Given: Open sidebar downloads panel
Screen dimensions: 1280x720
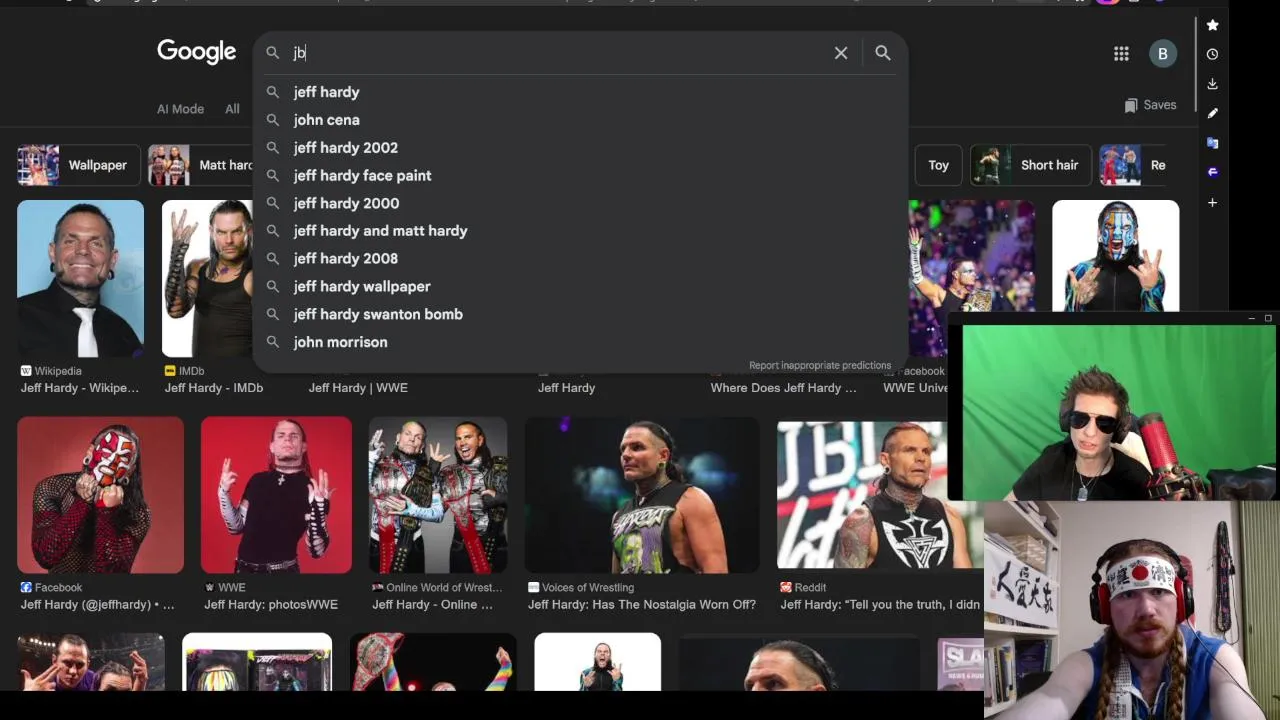Looking at the screenshot, I should (x=1212, y=84).
